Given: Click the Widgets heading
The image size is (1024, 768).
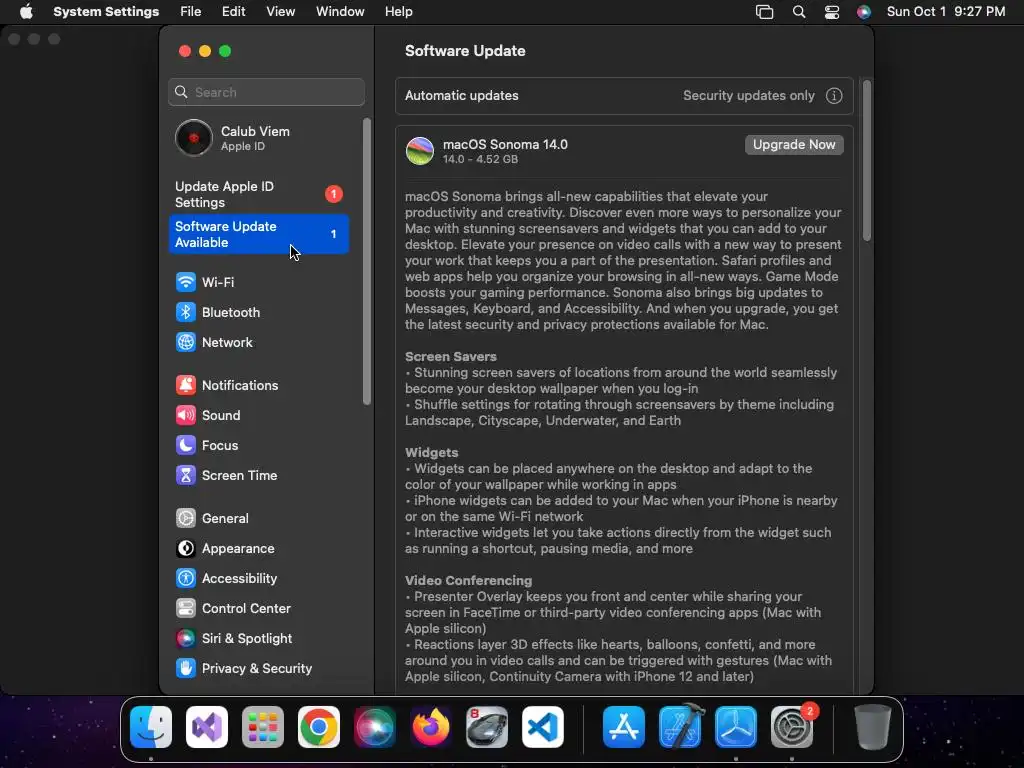Looking at the screenshot, I should pyautogui.click(x=432, y=453).
